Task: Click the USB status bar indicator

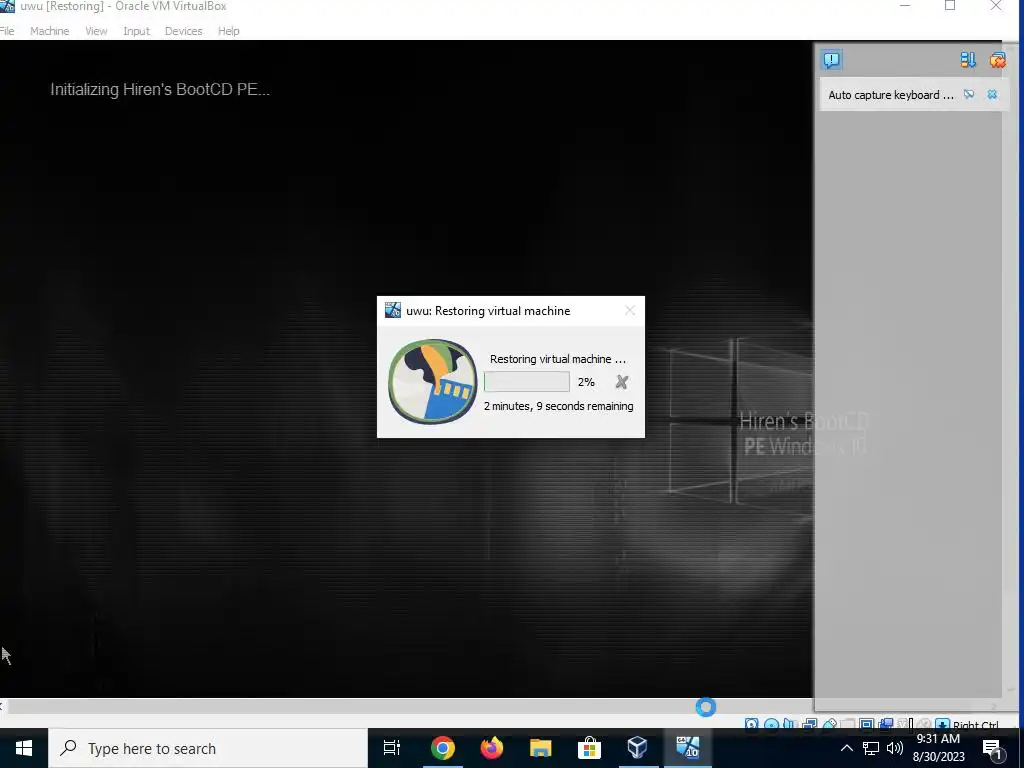Action: pos(829,724)
